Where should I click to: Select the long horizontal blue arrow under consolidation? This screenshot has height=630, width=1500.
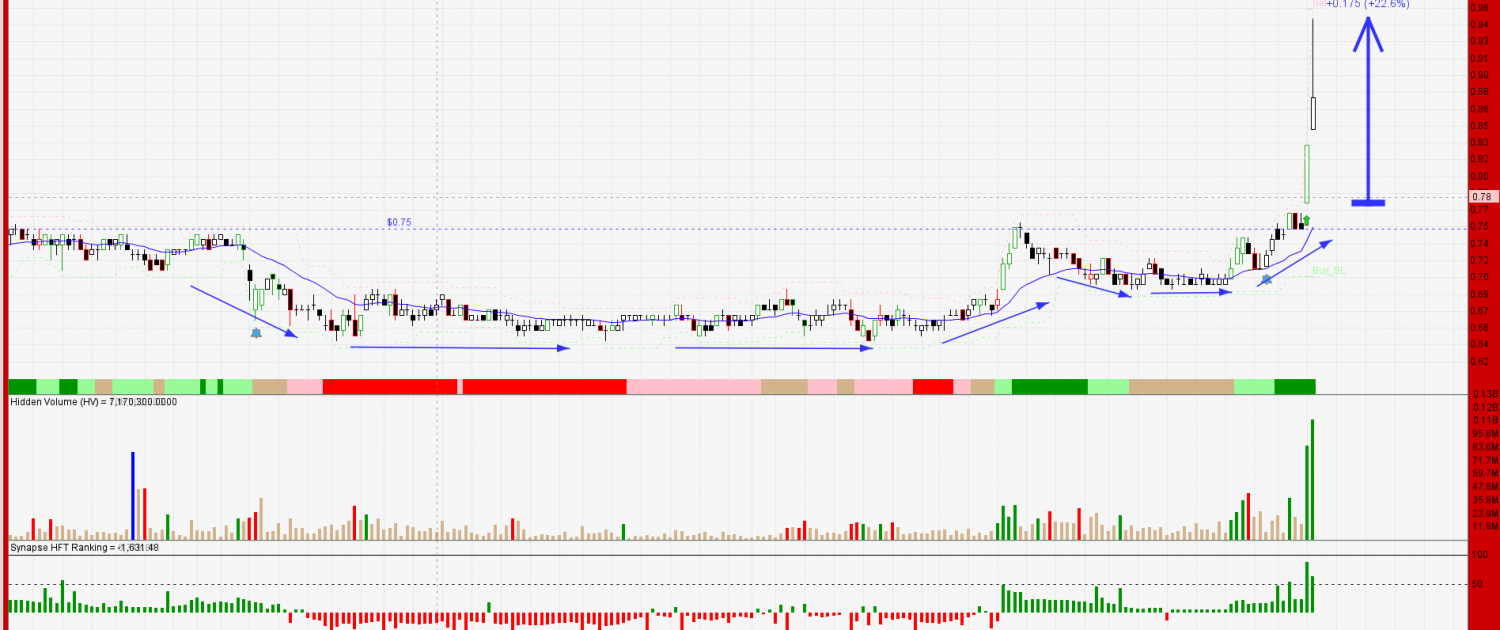click(x=459, y=348)
